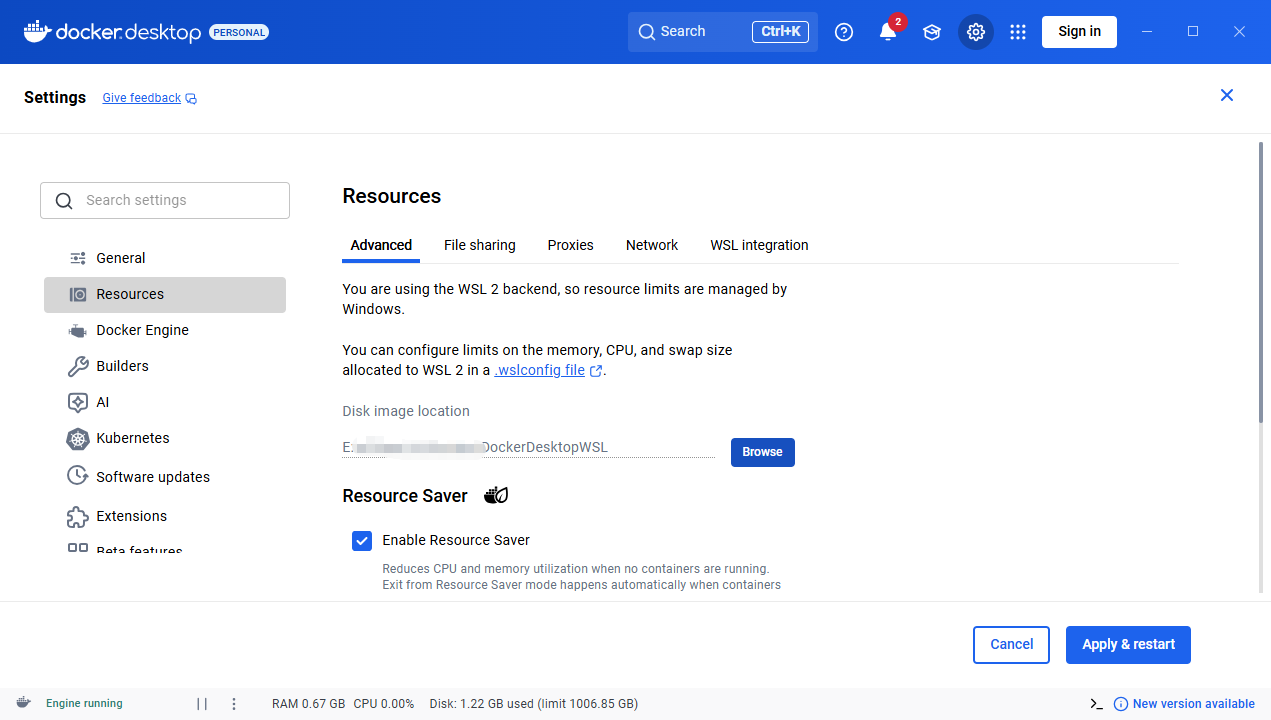Pause the engine with pause icon

[202, 704]
